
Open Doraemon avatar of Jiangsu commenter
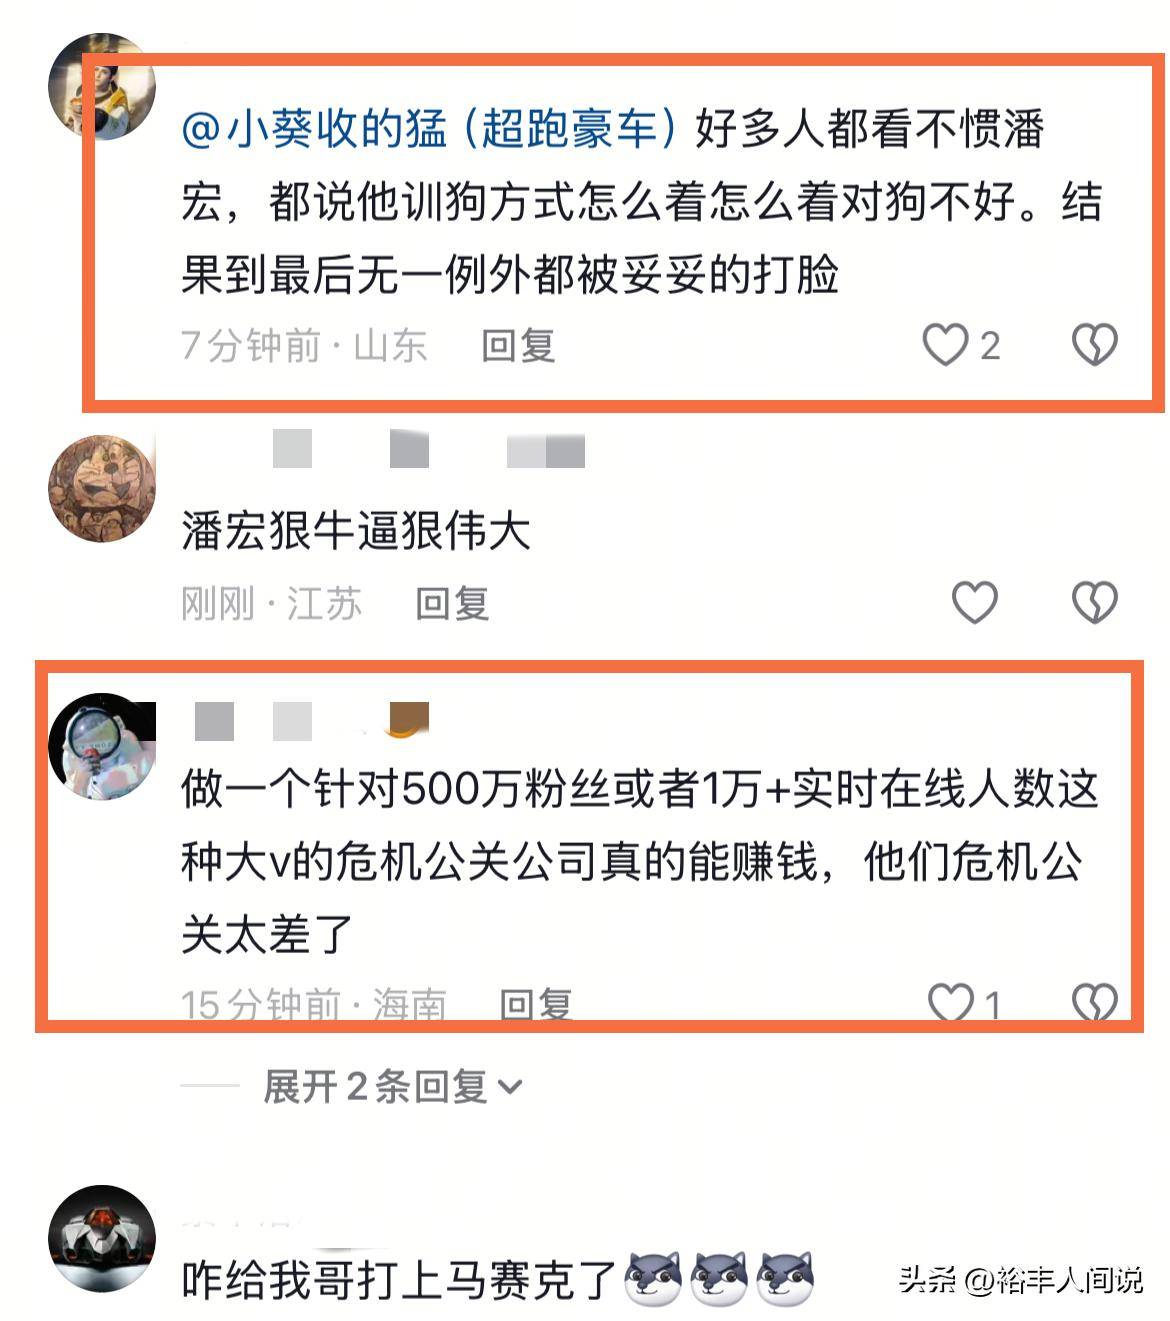102,488
